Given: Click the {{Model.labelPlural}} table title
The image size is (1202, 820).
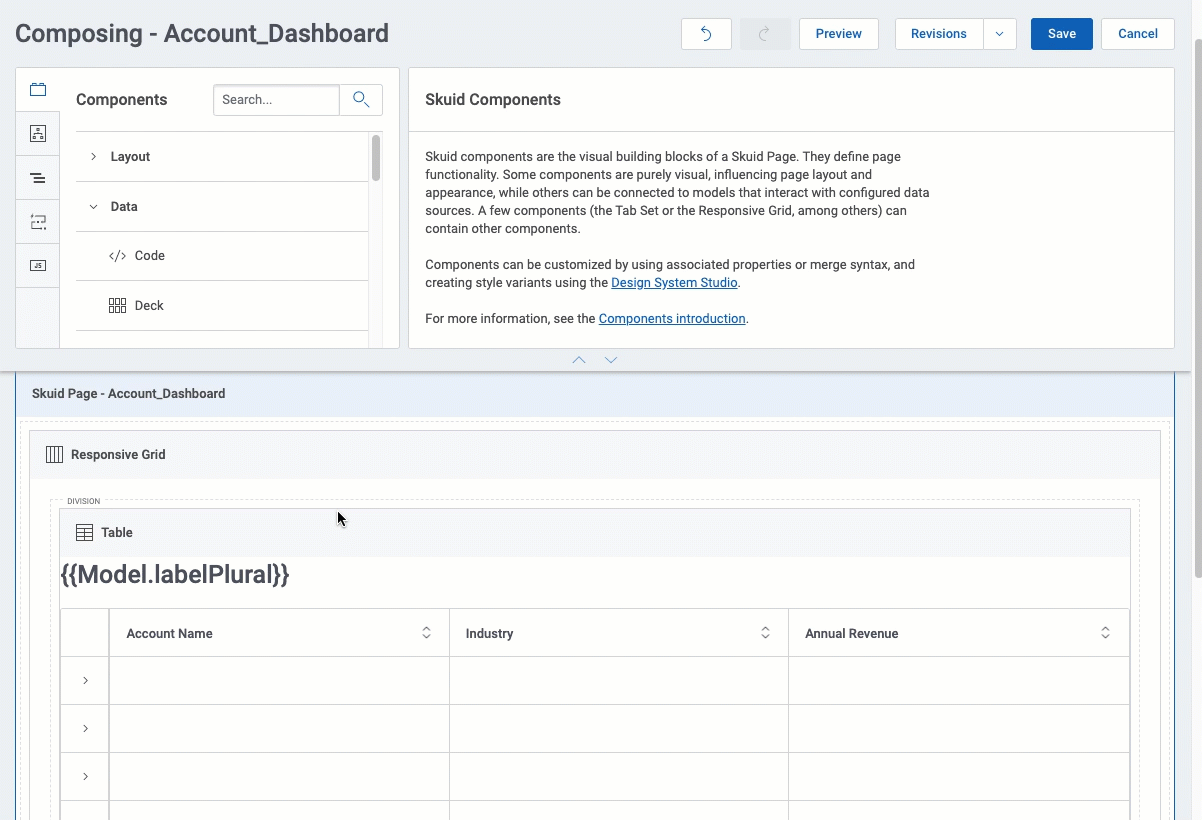Looking at the screenshot, I should [x=175, y=575].
